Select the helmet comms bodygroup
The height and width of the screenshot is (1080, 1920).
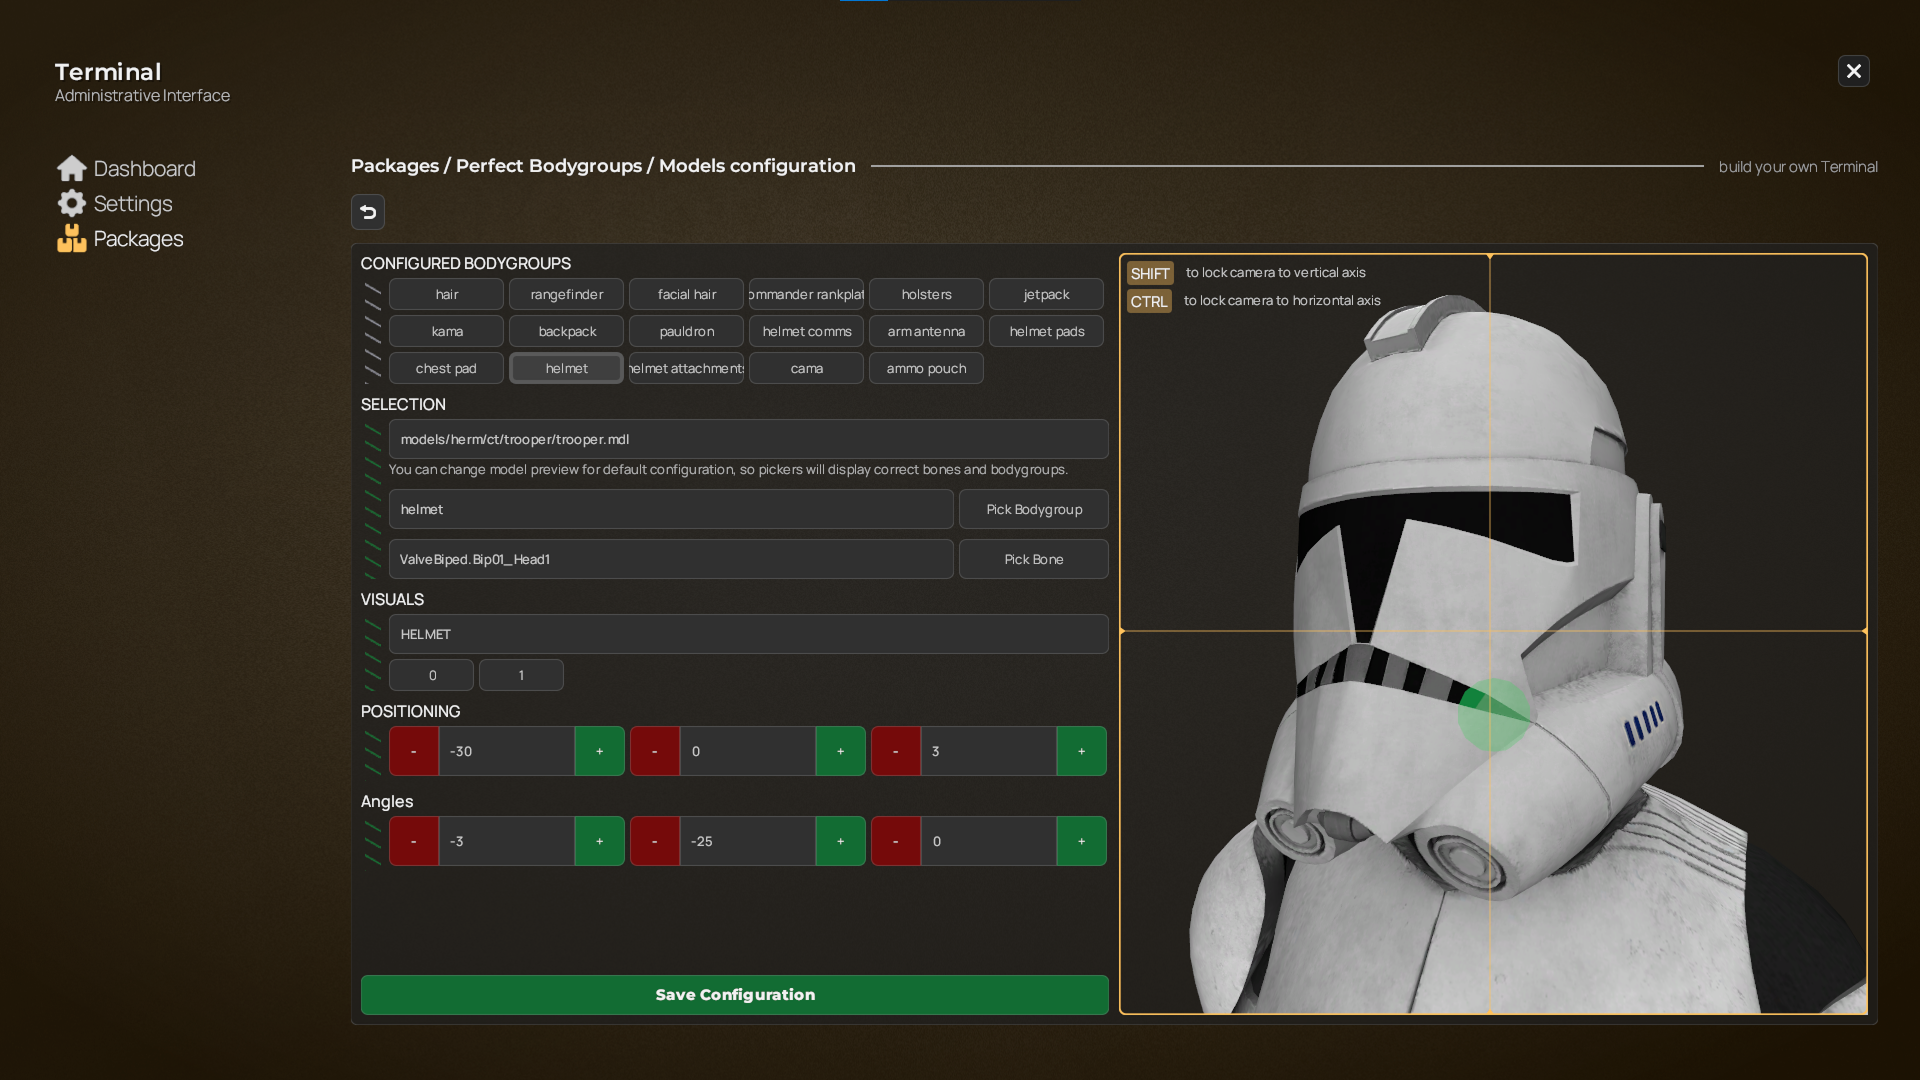806,331
